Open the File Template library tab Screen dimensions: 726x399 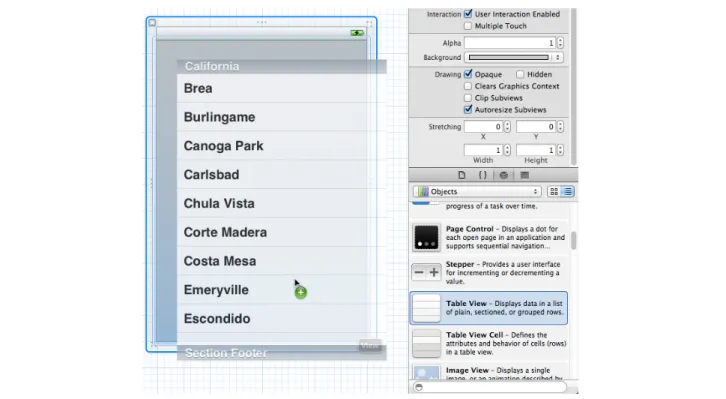pyautogui.click(x=461, y=175)
